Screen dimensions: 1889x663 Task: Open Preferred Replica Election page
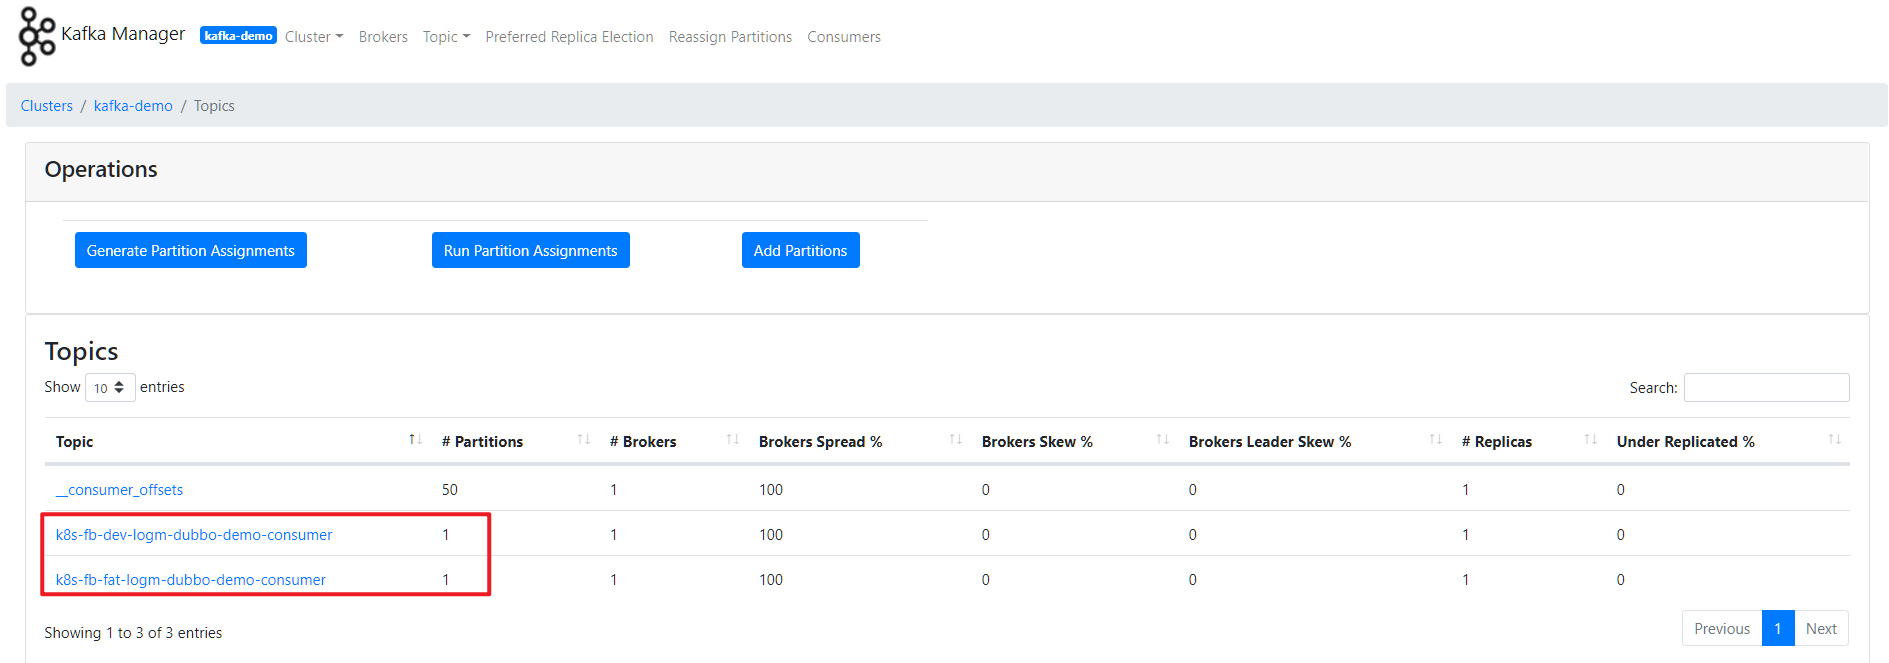(569, 37)
